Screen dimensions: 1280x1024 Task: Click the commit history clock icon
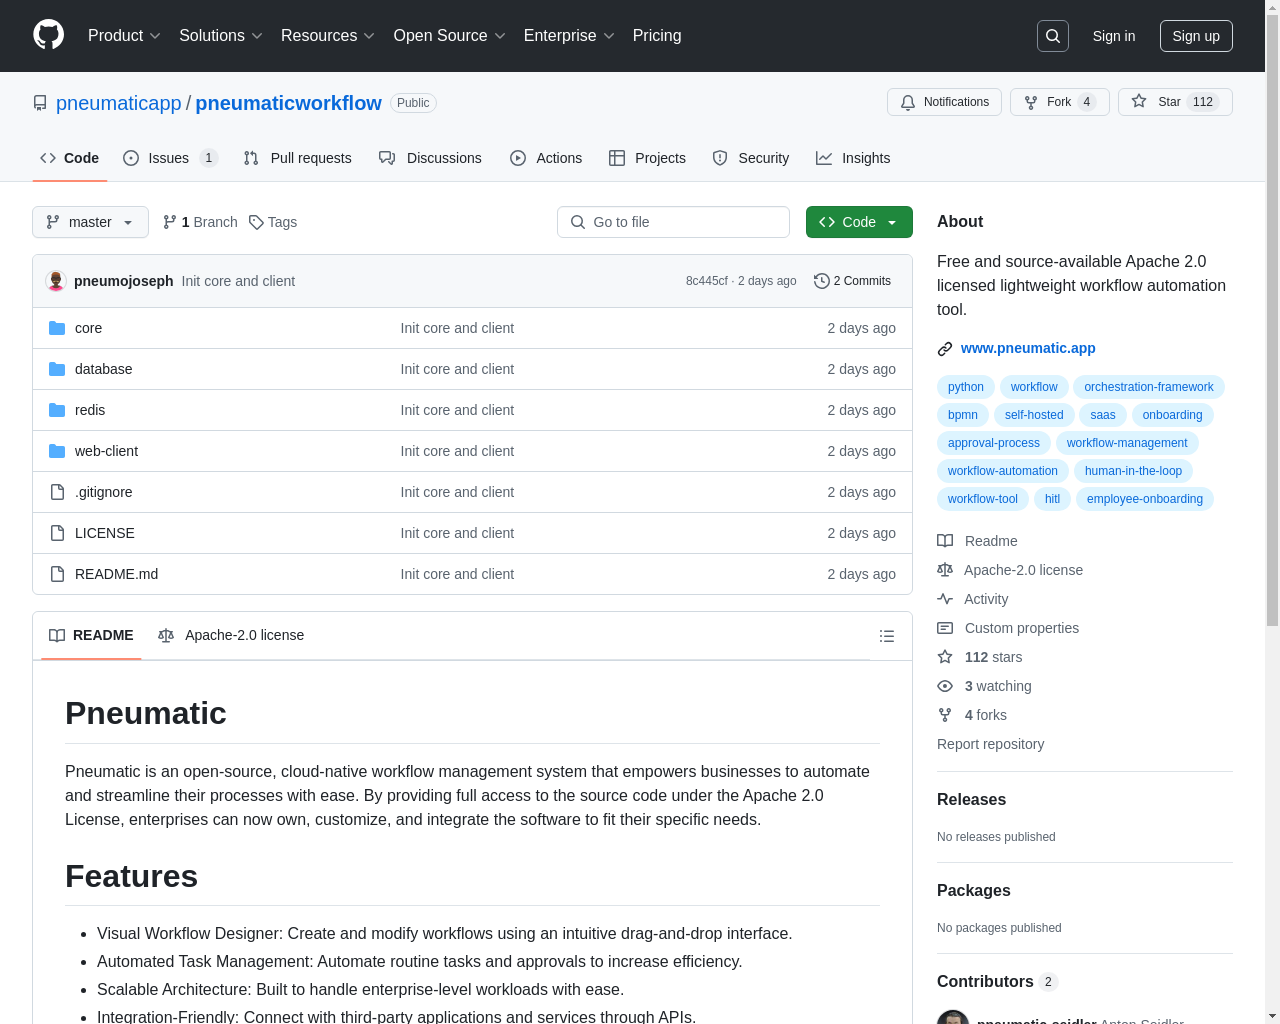(822, 281)
